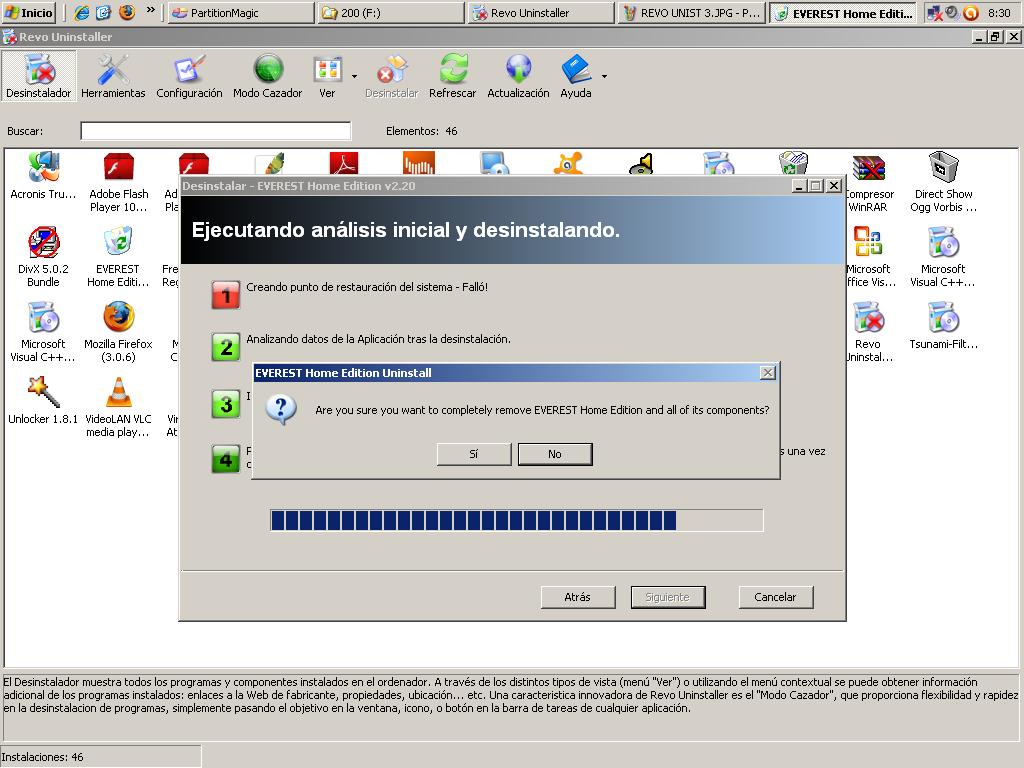This screenshot has height=768, width=1024.
Task: Click the Refrescar refresh icon
Action: (453, 76)
